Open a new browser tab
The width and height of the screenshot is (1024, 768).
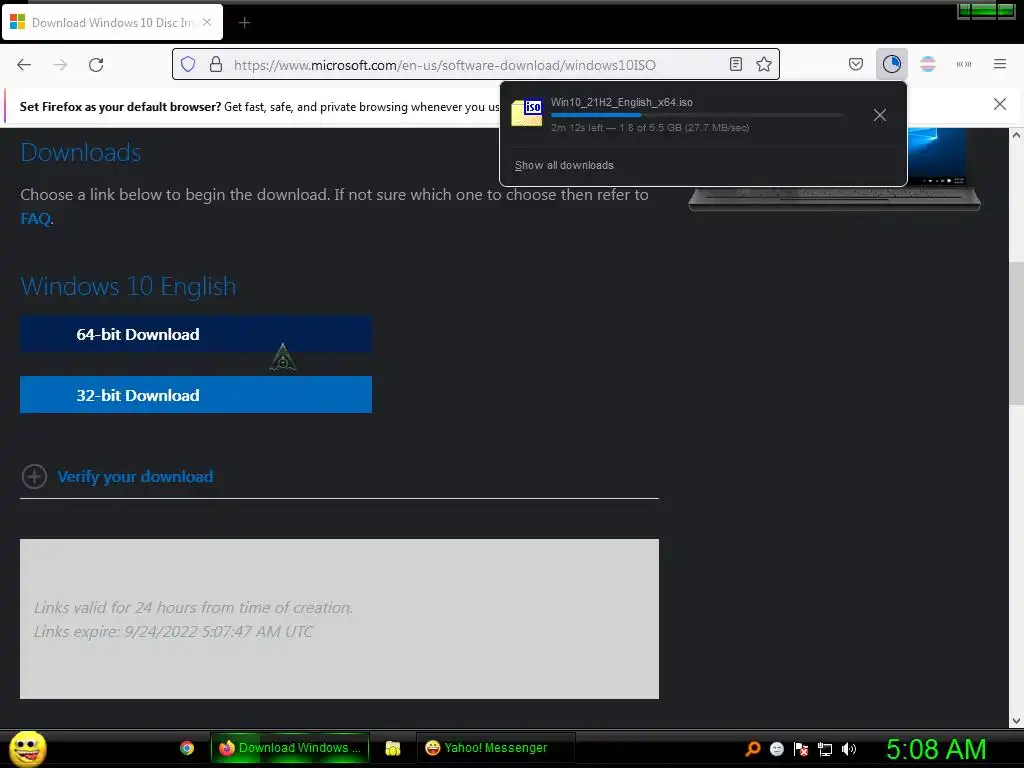click(x=244, y=23)
